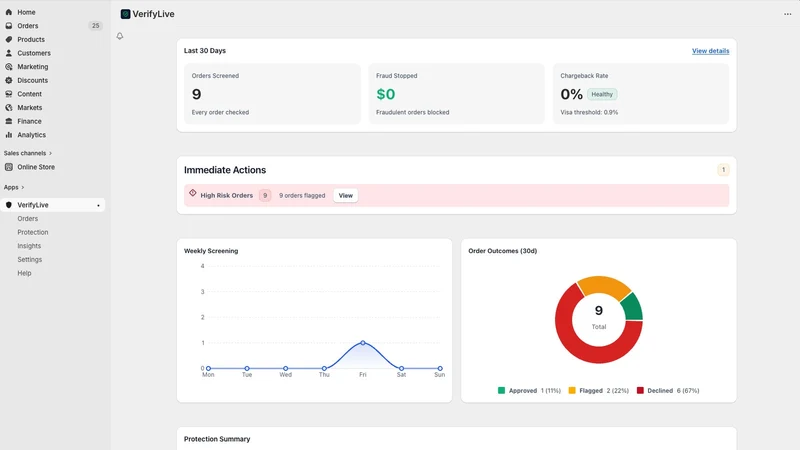Click the '9 orders flagged' text
This screenshot has height=450, width=800.
[302, 195]
